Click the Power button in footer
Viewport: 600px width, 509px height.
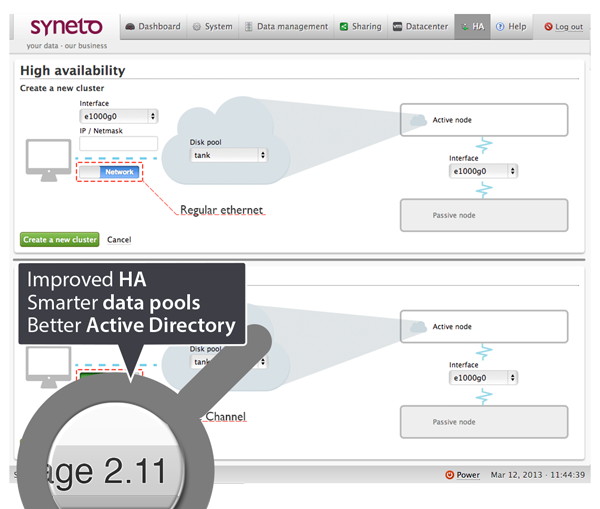click(x=468, y=475)
